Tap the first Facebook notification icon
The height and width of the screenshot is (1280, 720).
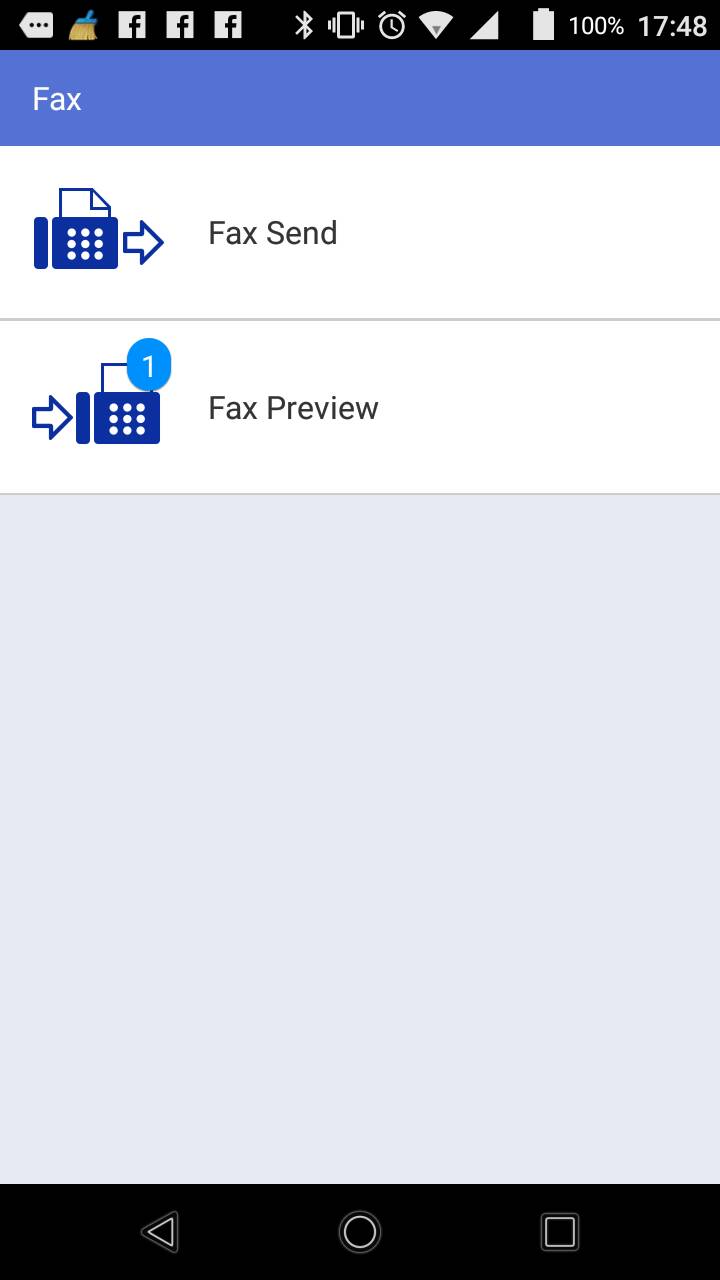[132, 25]
